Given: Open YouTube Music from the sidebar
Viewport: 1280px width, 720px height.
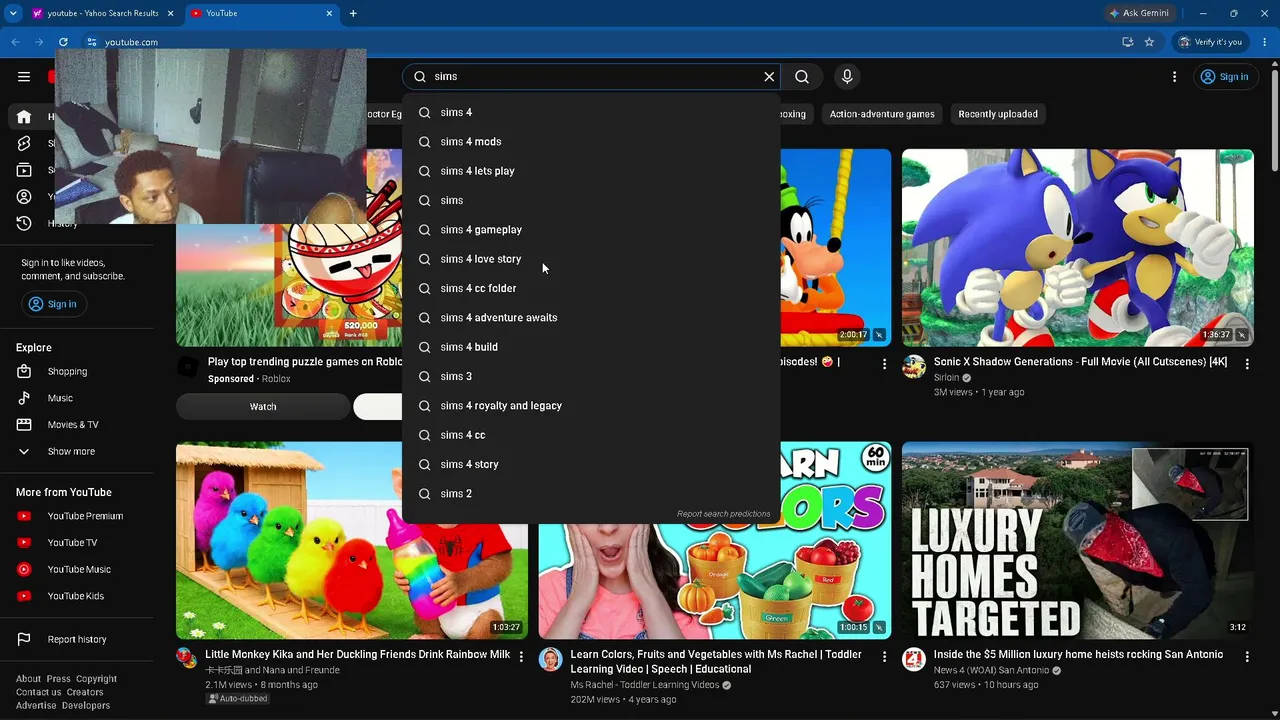Looking at the screenshot, I should [79, 570].
